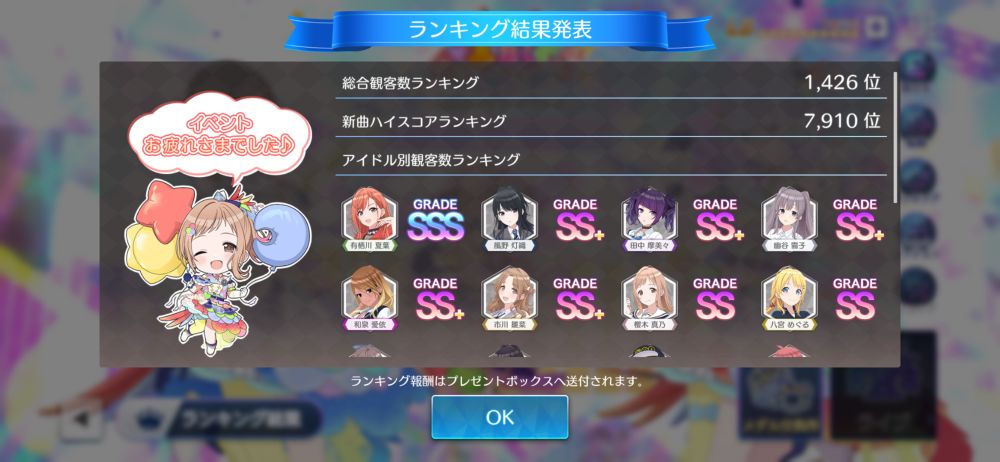This screenshot has height=462, width=1000.
Task: Select 和泉 愛依 idol portrait
Action: pyautogui.click(x=369, y=298)
